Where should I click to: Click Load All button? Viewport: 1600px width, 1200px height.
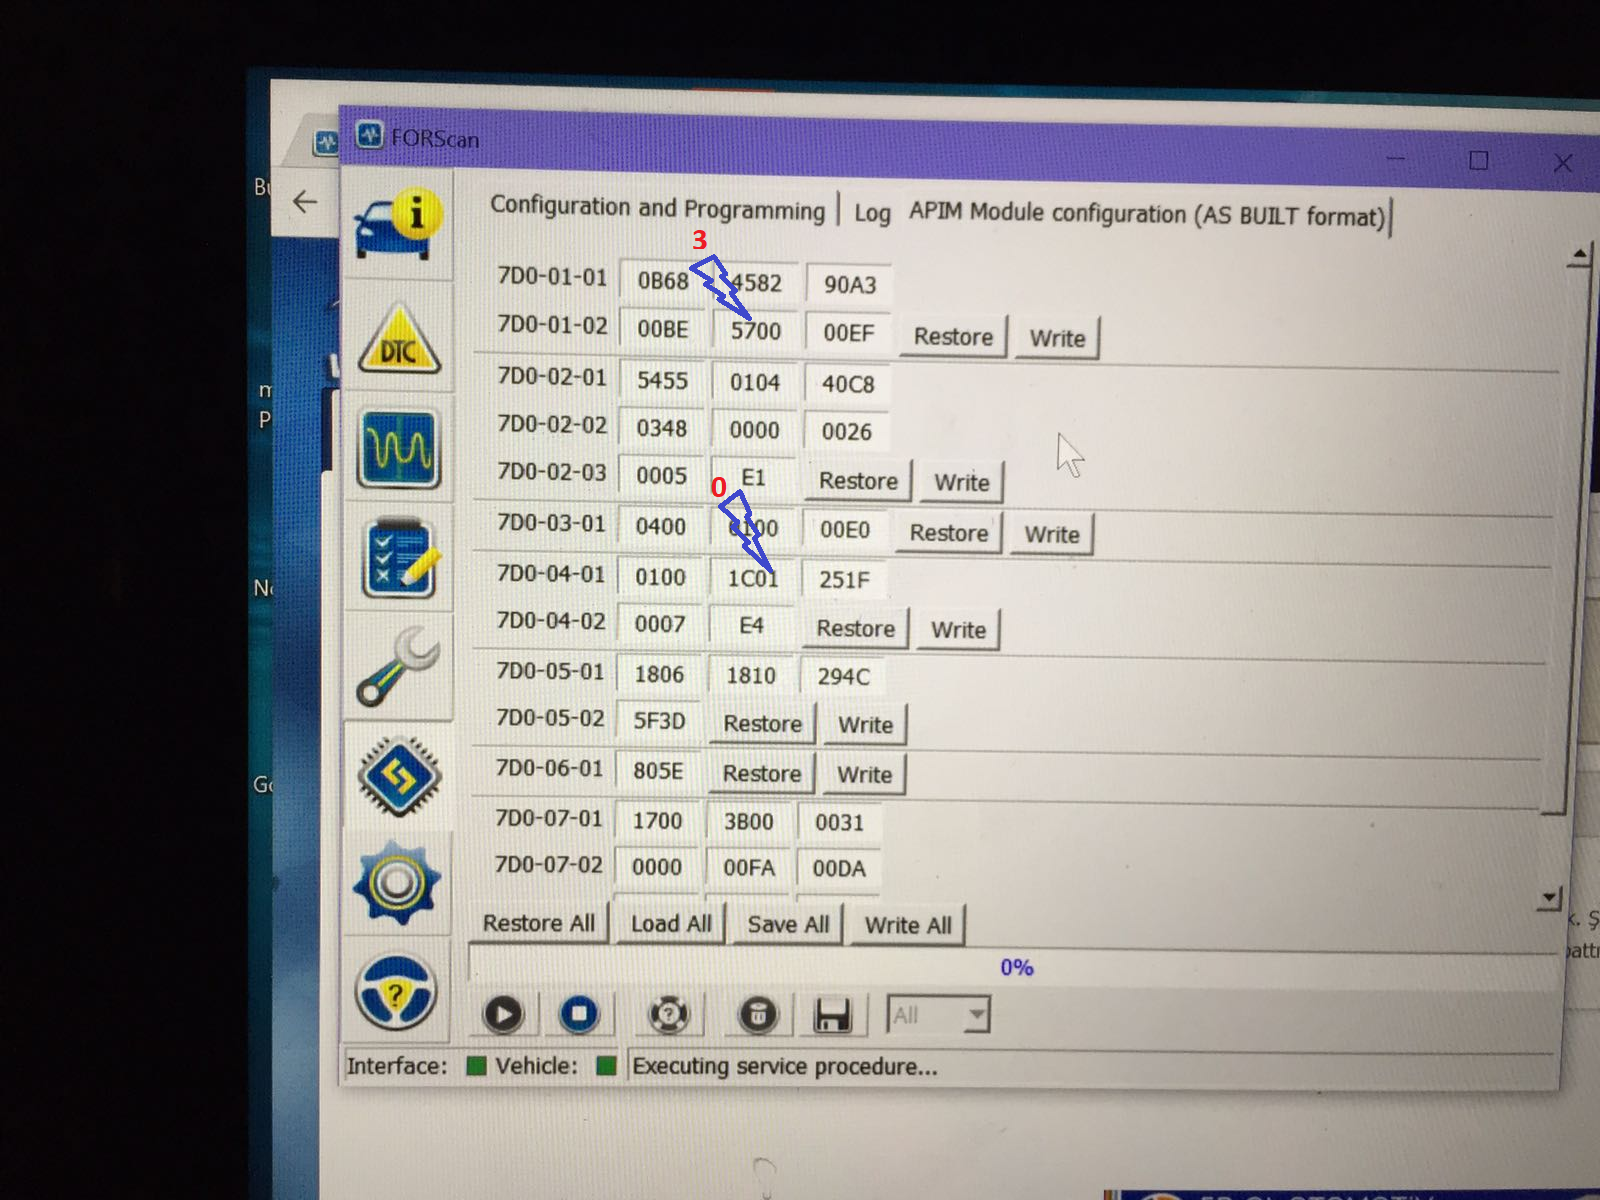(671, 924)
